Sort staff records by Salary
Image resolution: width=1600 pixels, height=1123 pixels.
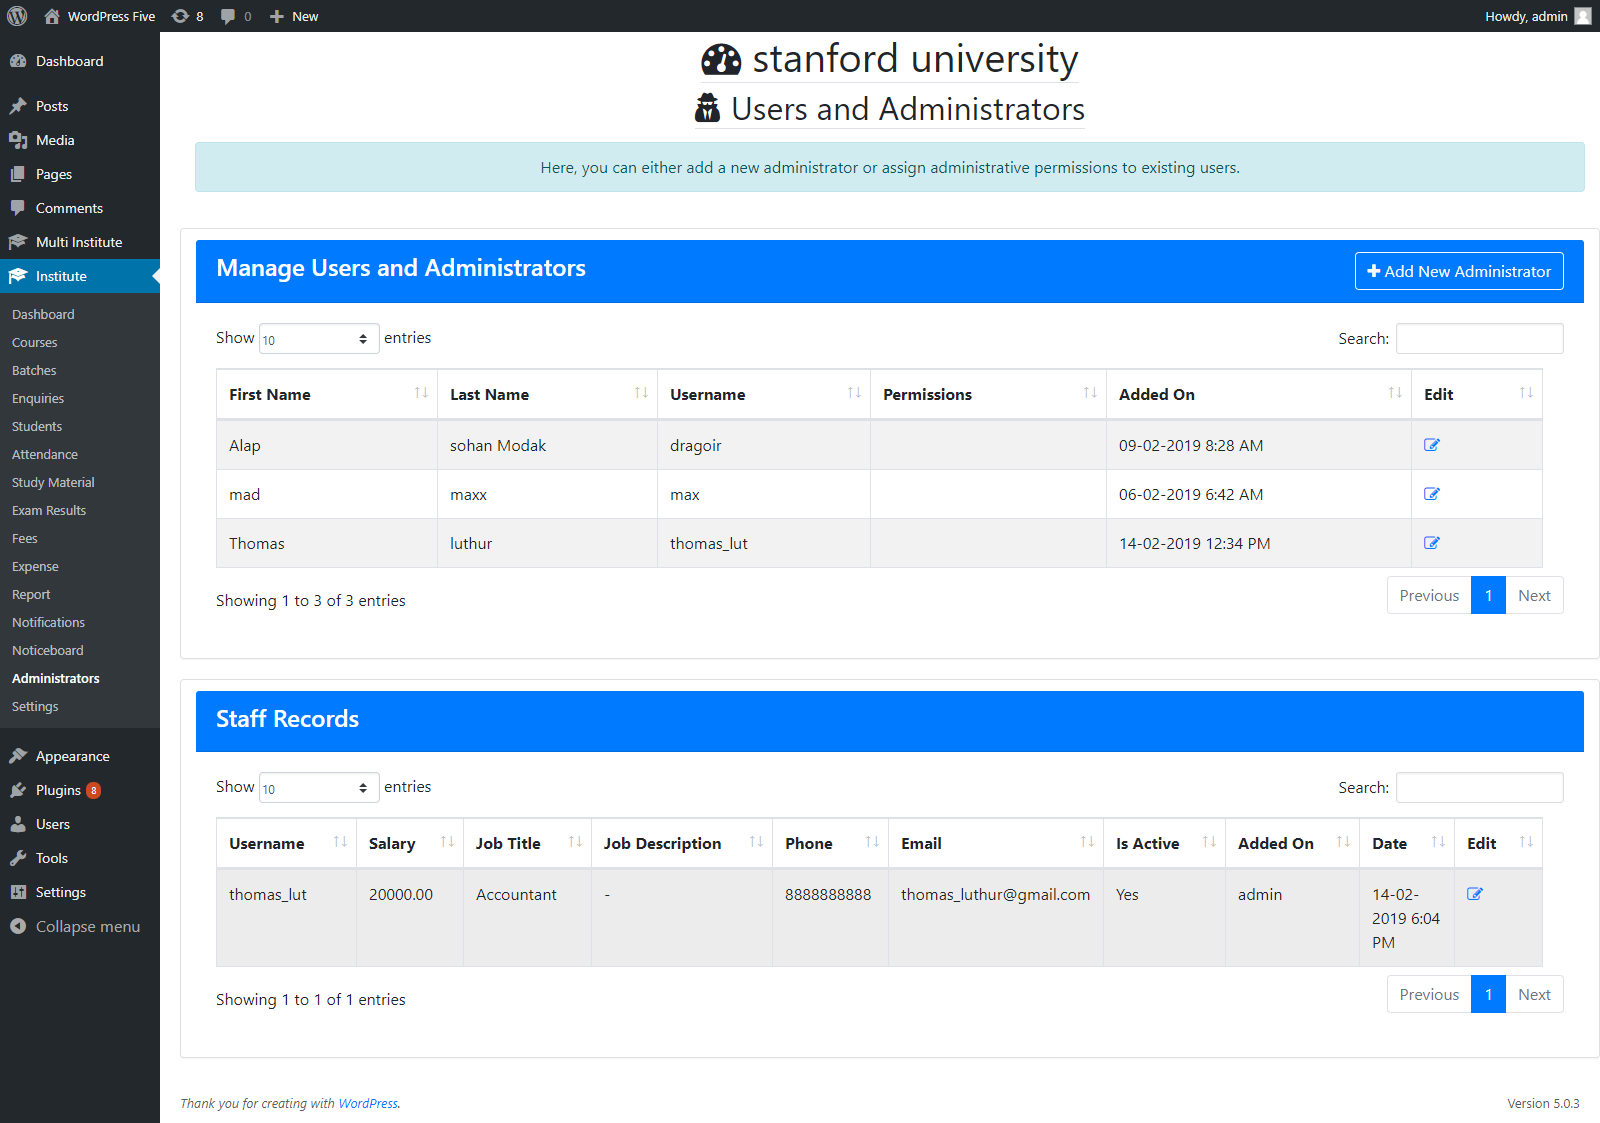click(x=410, y=843)
